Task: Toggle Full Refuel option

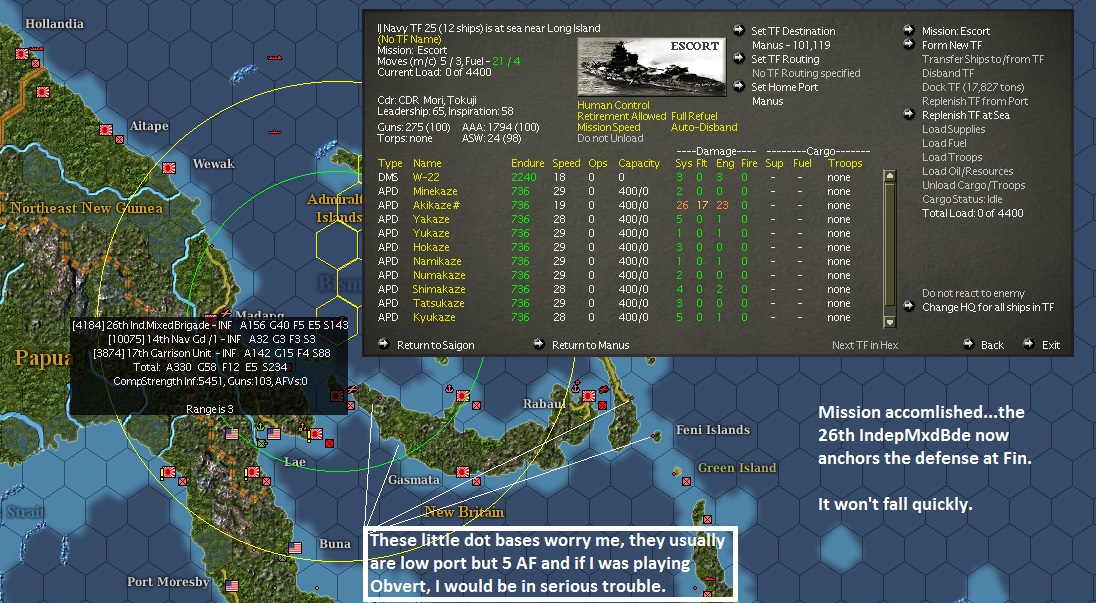Action: click(694, 116)
